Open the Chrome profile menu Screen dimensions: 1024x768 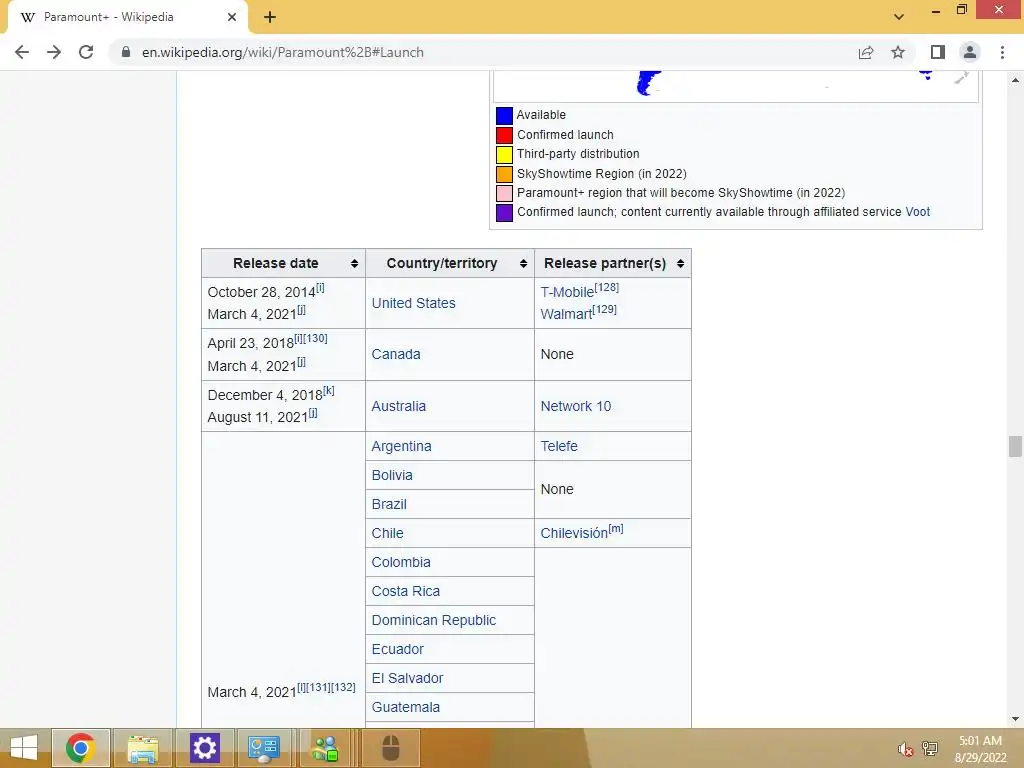tap(970, 52)
